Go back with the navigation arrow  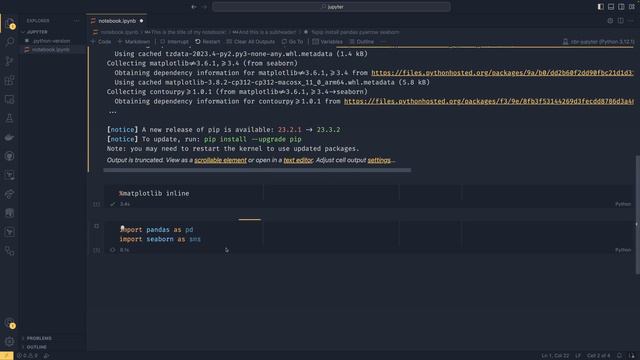pos(193,7)
